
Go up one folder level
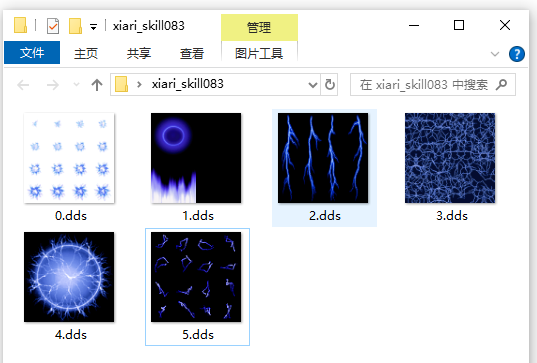(97, 85)
